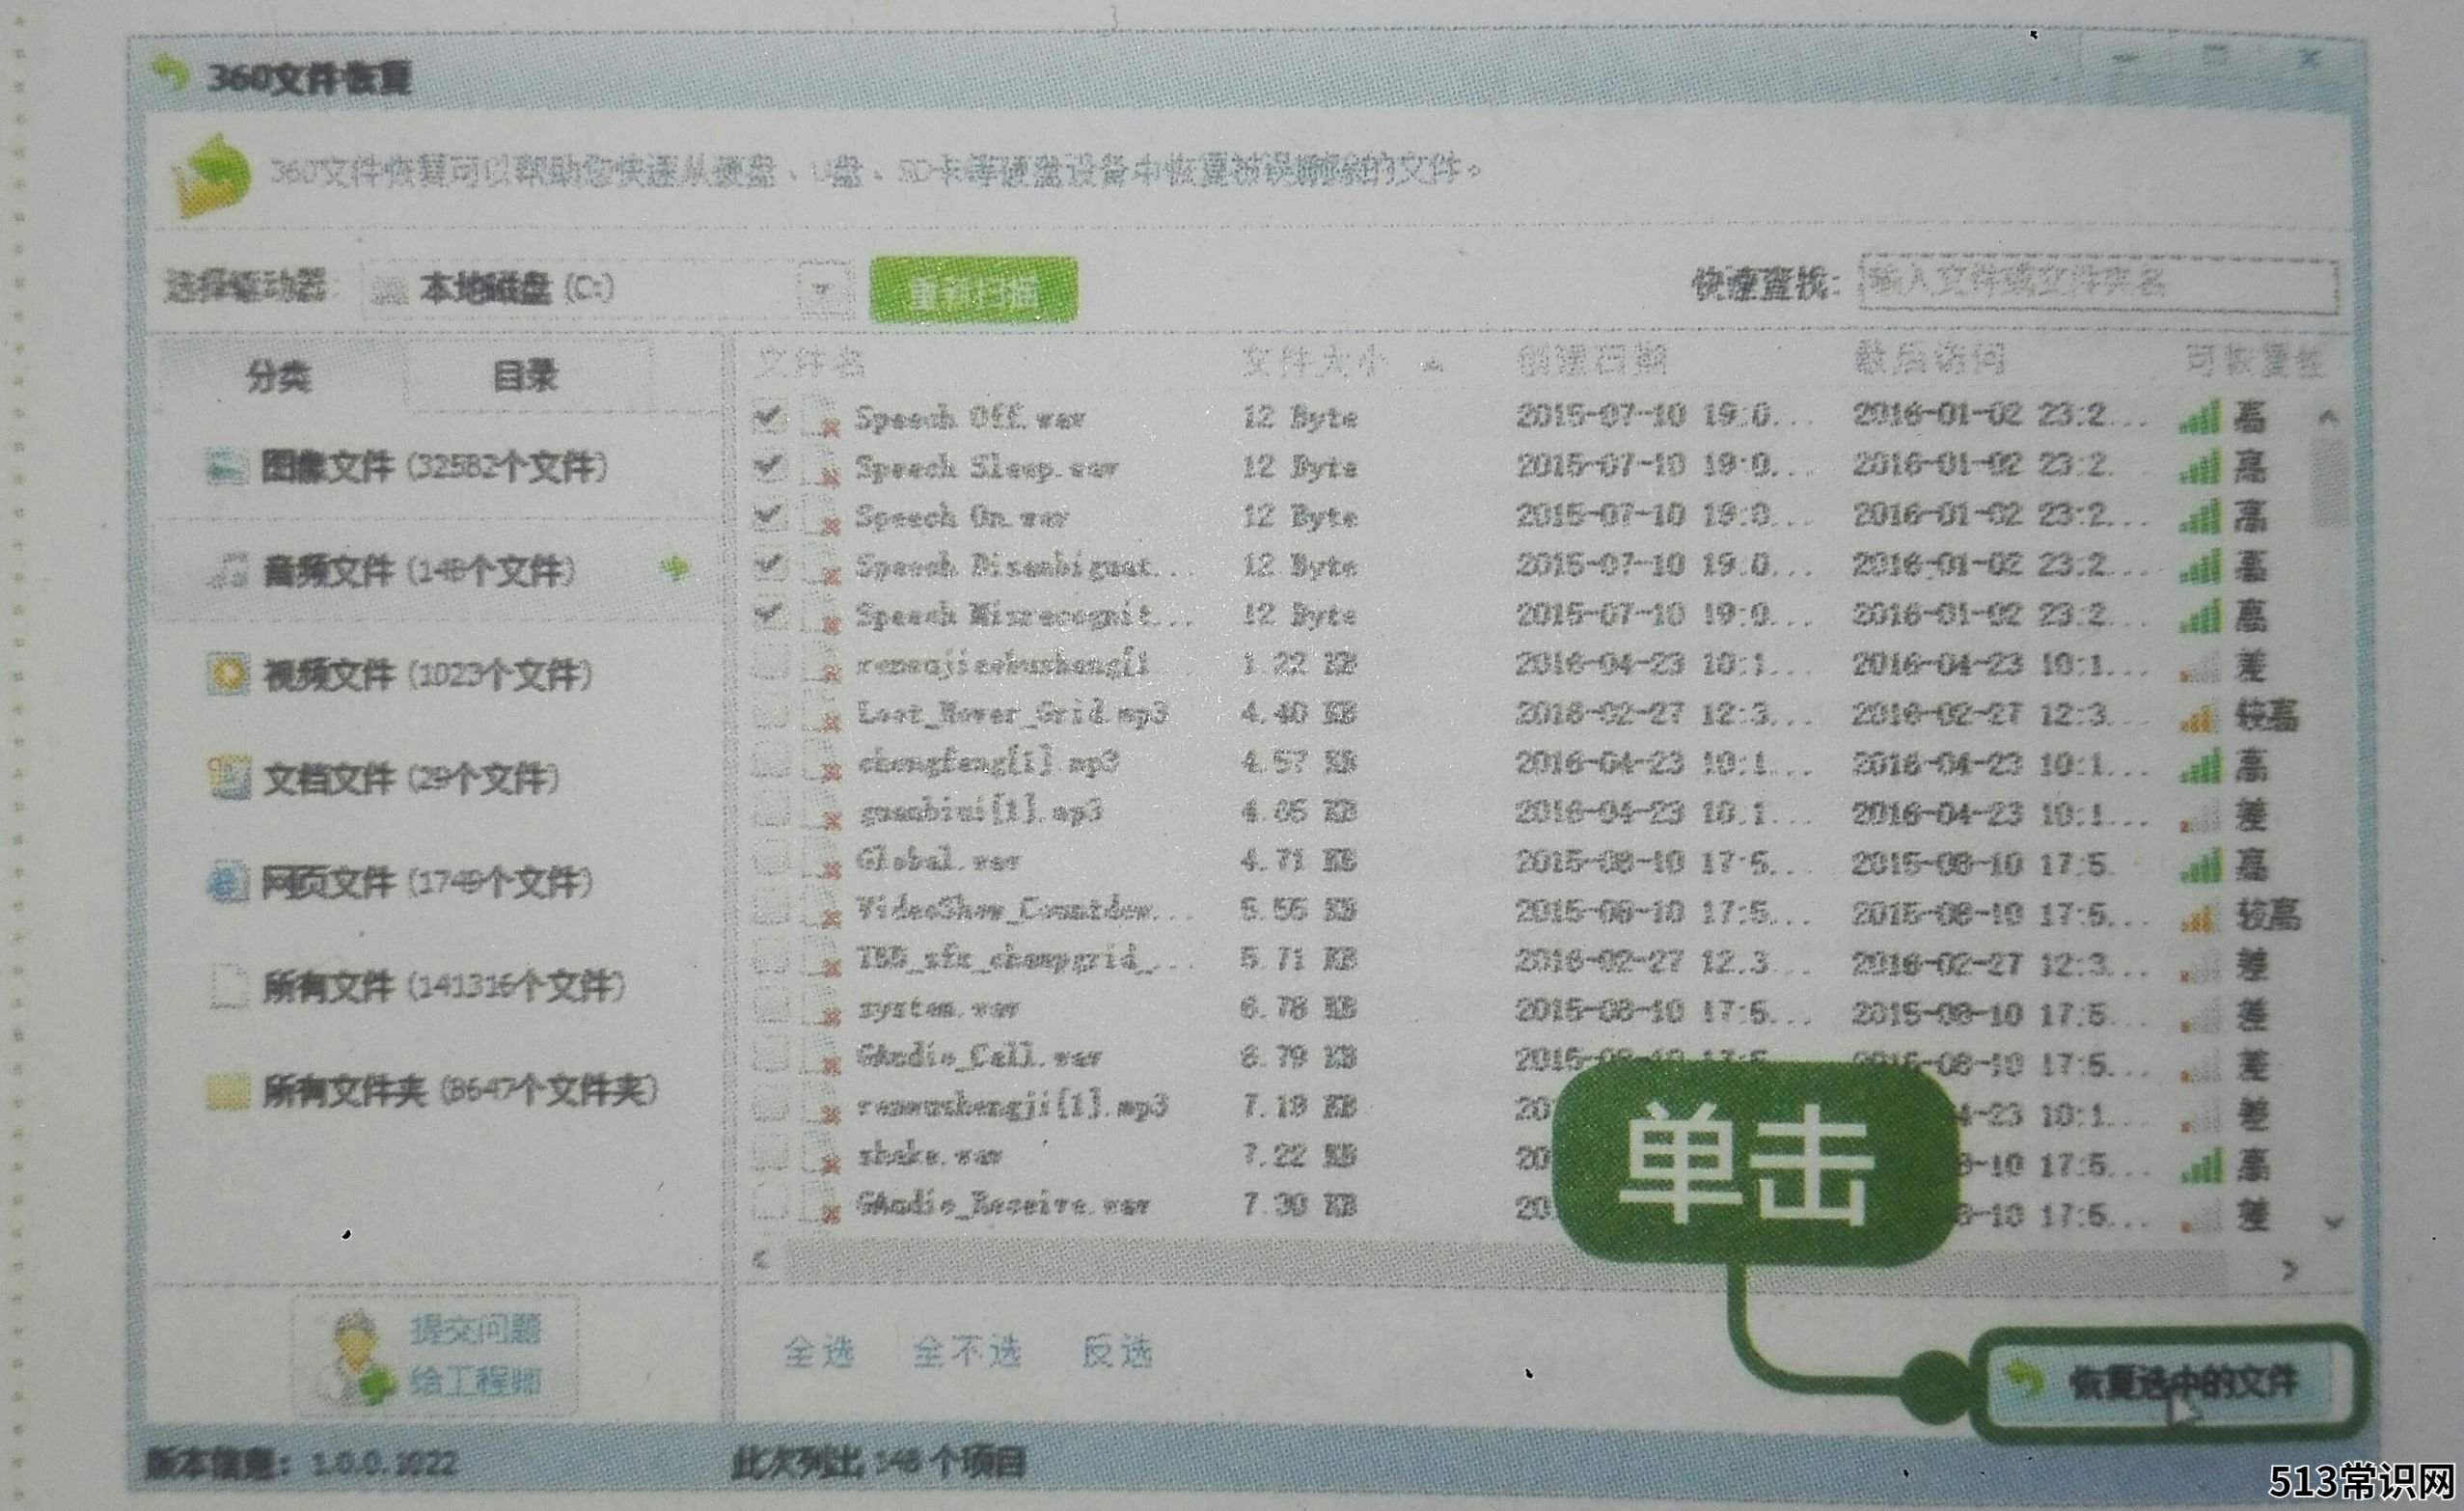The image size is (2464, 1511).
Task: Click the signal bars icon on Loot_Hover_Grid.mp3 row
Action: click(x=2200, y=714)
